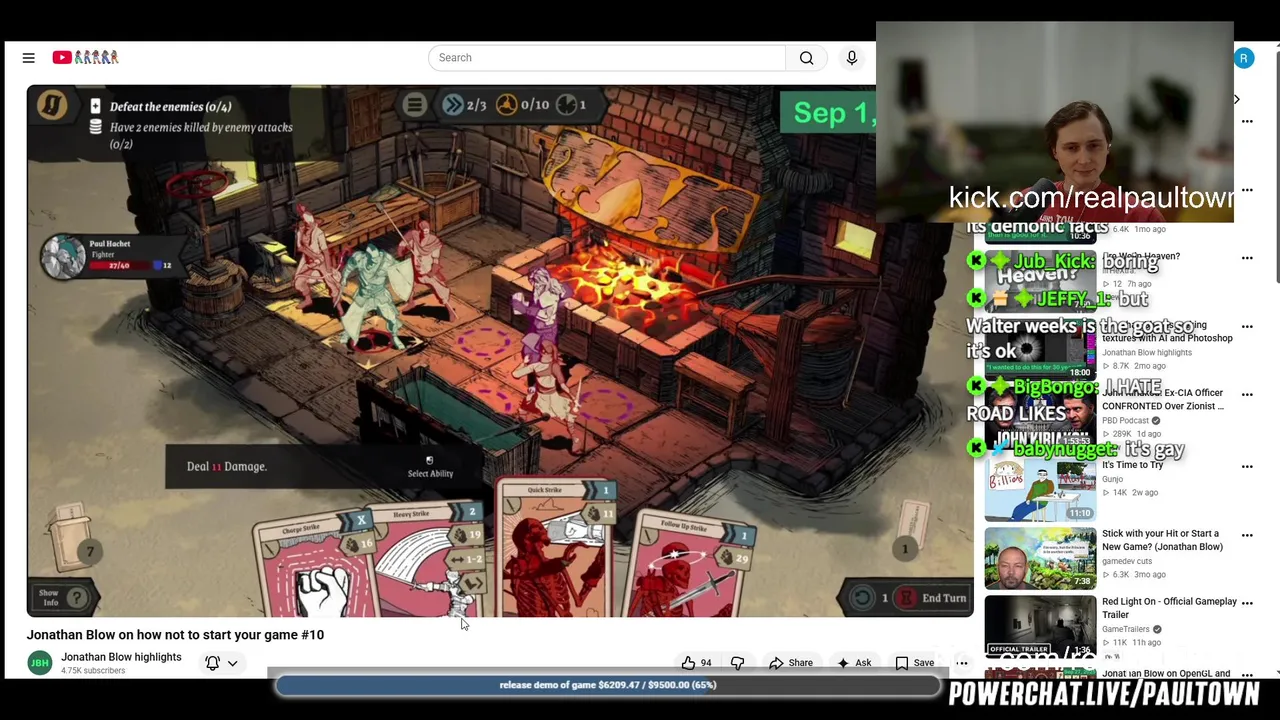Viewport: 1280px width, 720px height.
Task: Go to YouTube home via the logo
Action: 86,58
